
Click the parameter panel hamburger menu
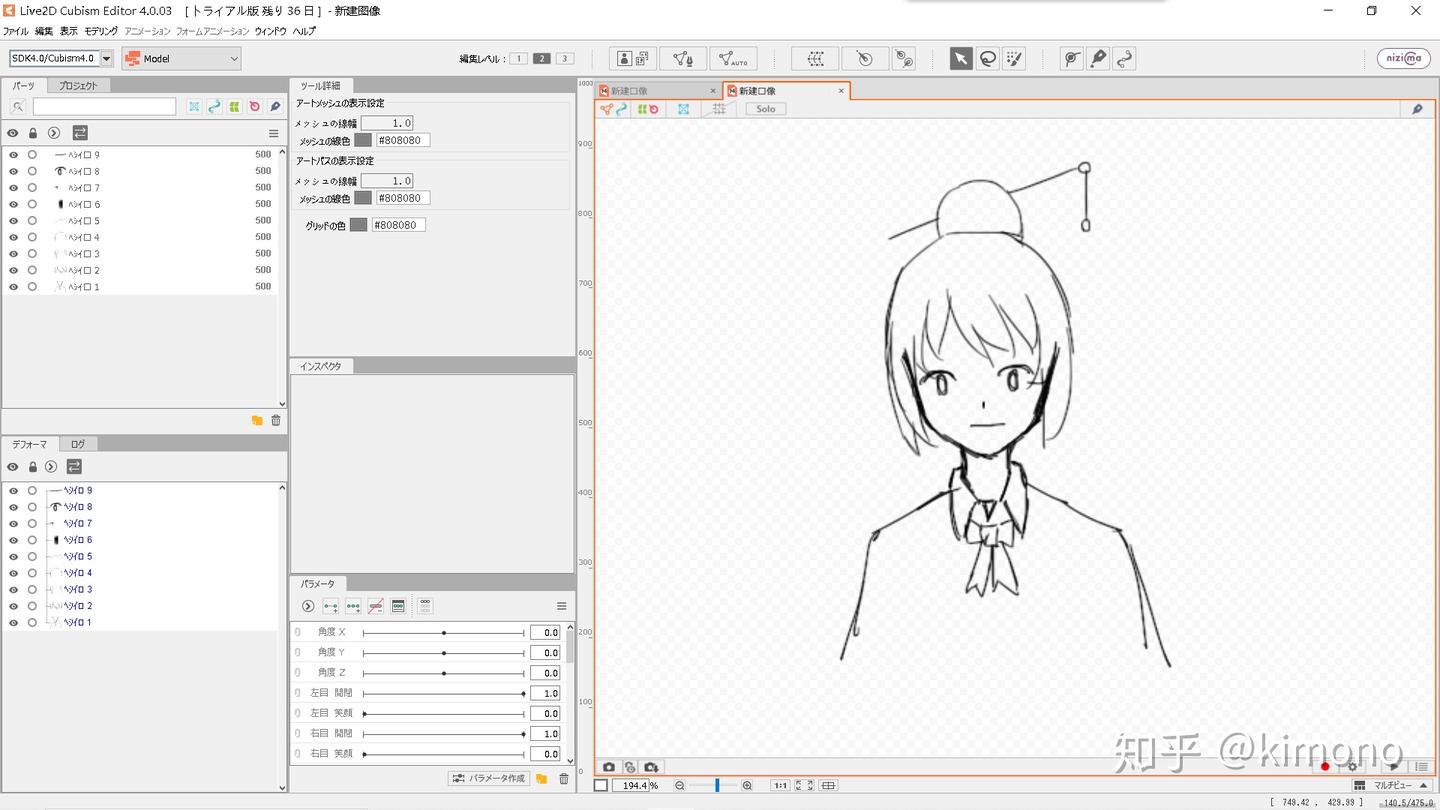[561, 607]
